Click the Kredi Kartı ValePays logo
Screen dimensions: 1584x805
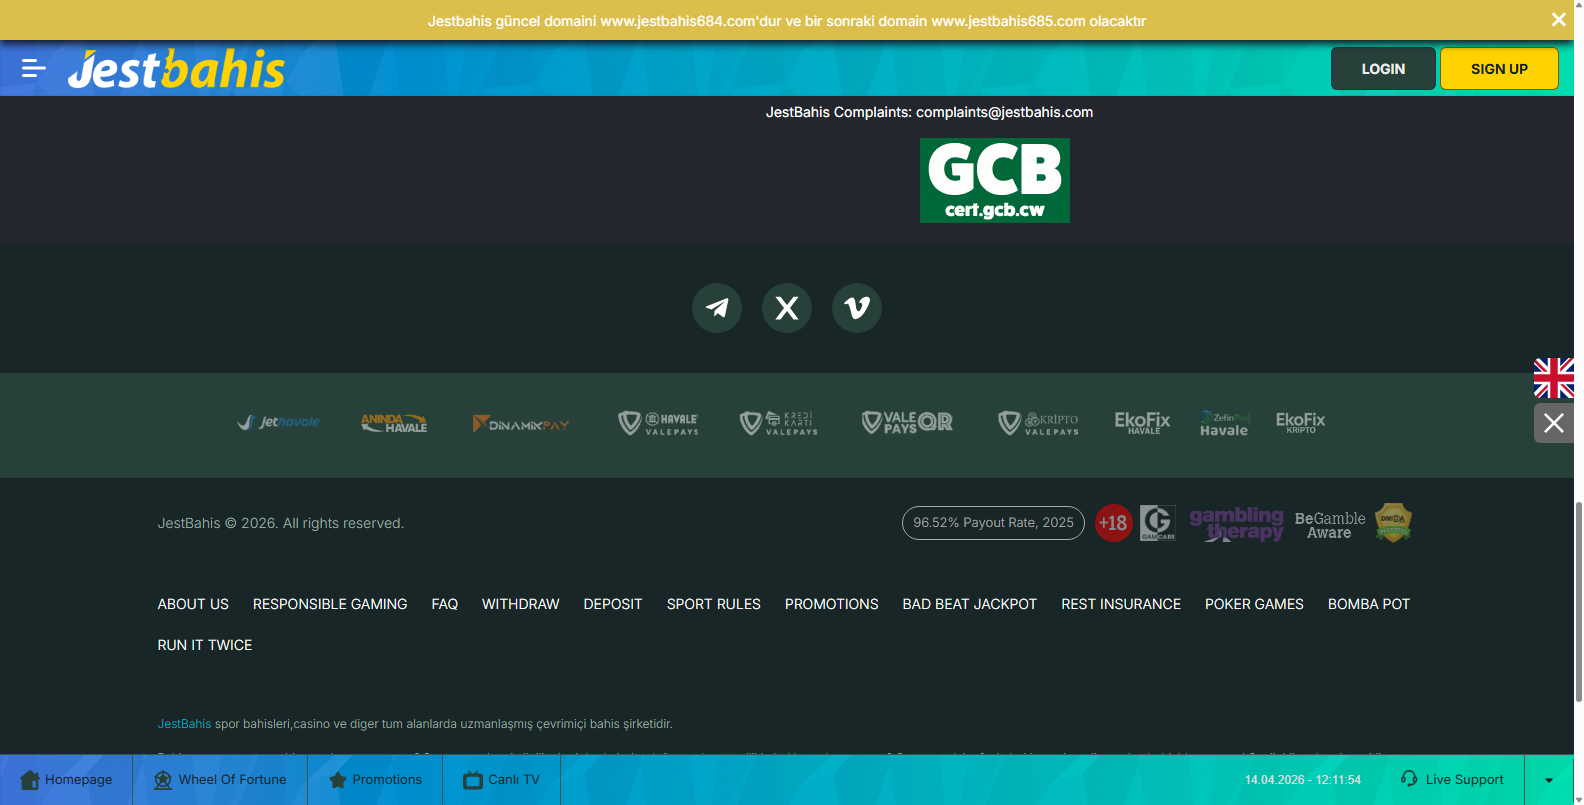click(779, 423)
